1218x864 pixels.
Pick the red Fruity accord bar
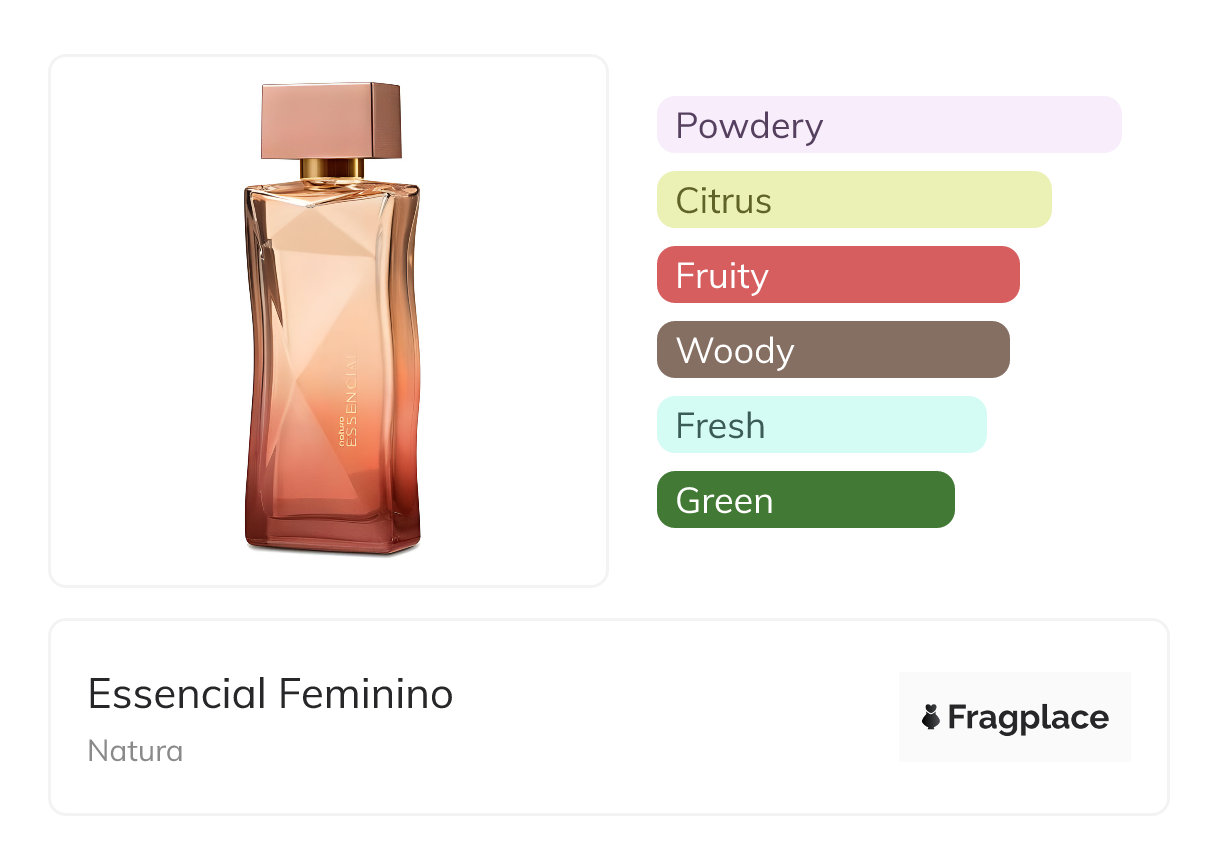(x=837, y=275)
